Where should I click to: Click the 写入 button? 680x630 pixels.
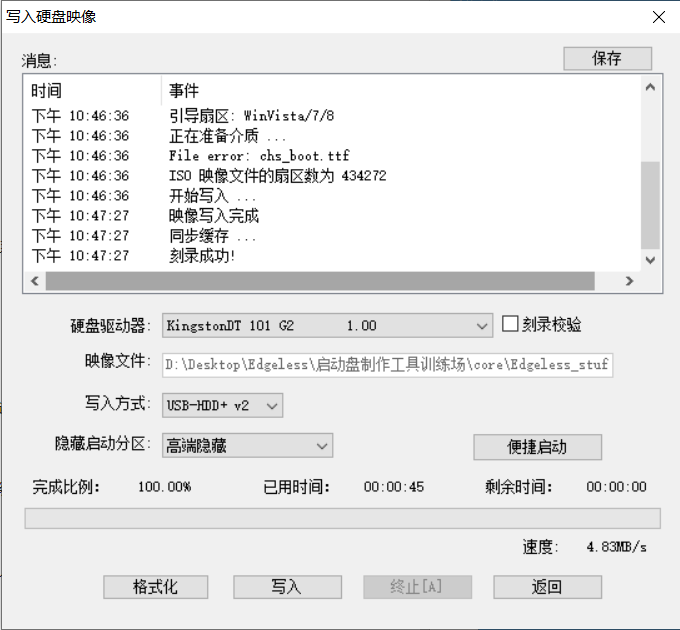(287, 587)
